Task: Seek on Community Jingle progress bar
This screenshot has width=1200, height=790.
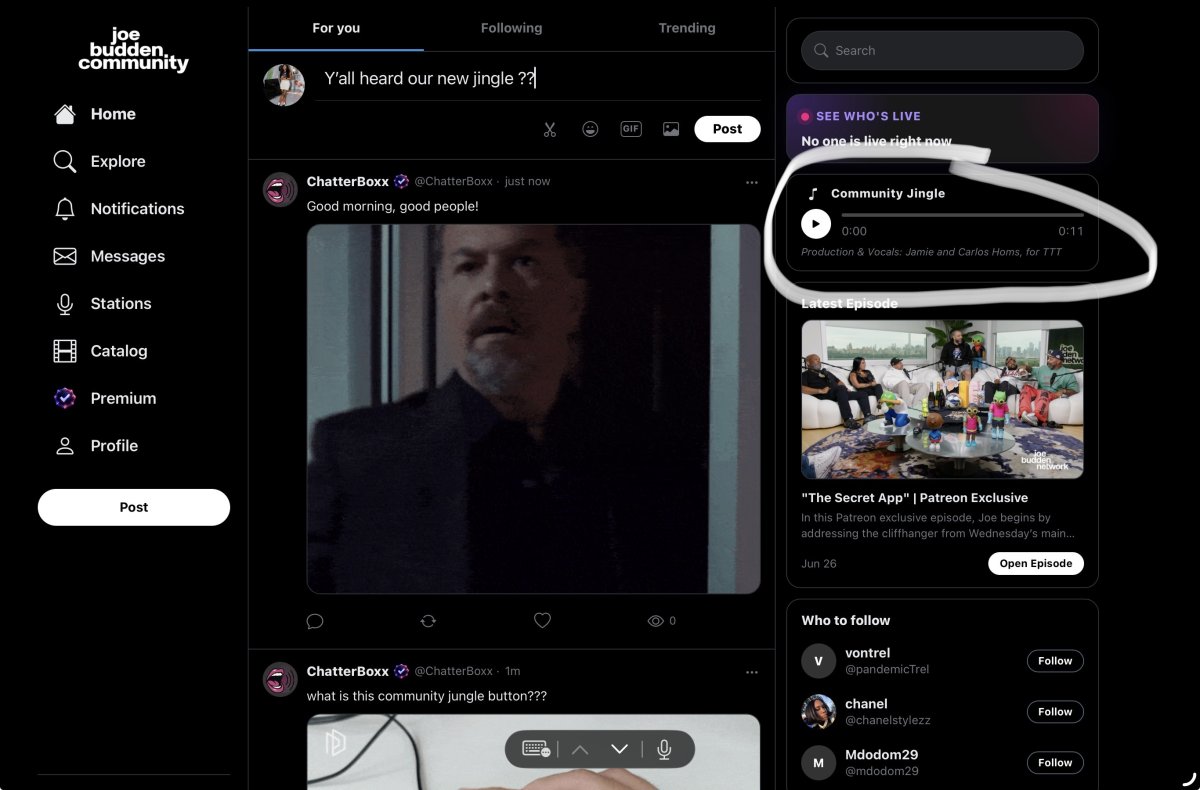Action: [962, 215]
